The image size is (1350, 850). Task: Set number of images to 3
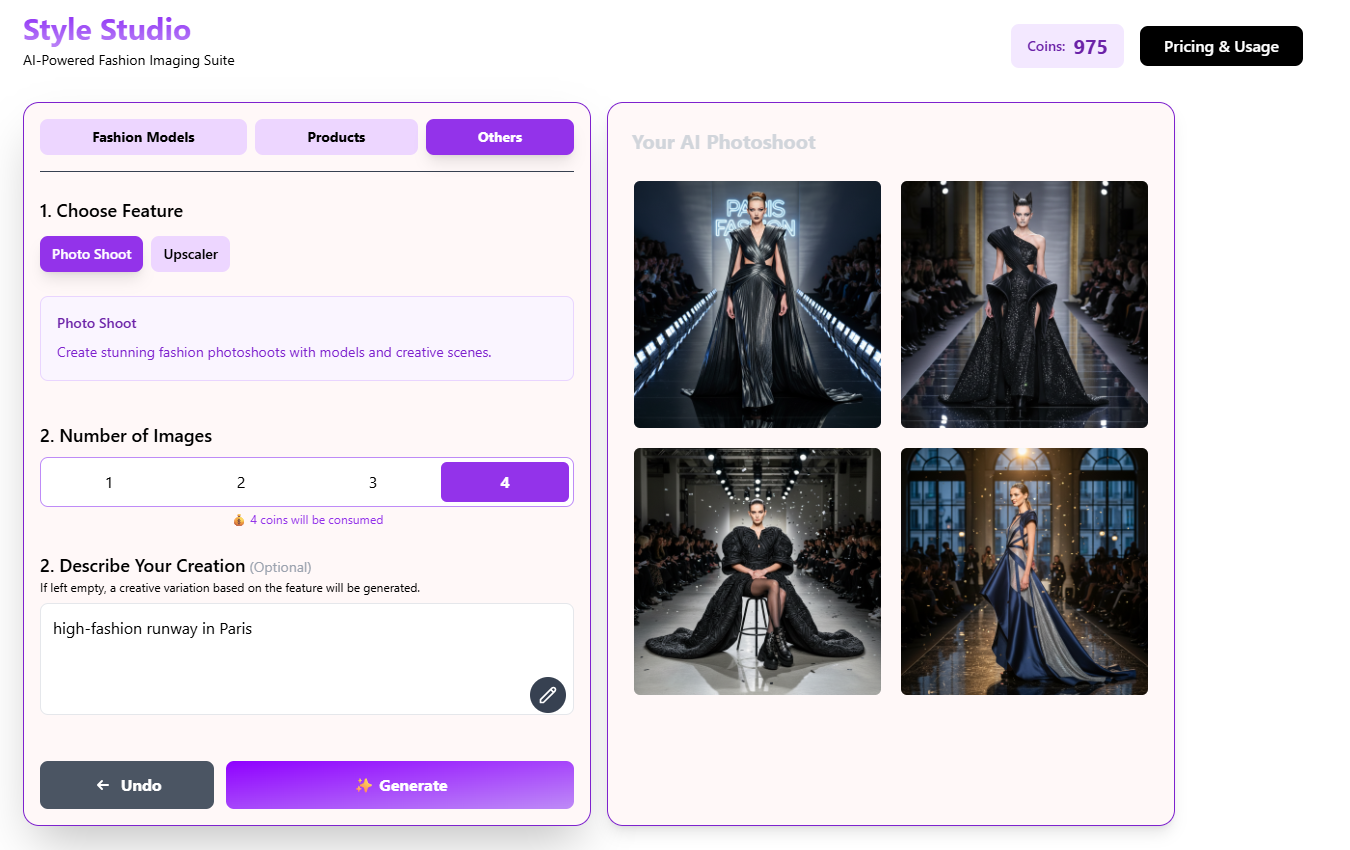pyautogui.click(x=373, y=482)
